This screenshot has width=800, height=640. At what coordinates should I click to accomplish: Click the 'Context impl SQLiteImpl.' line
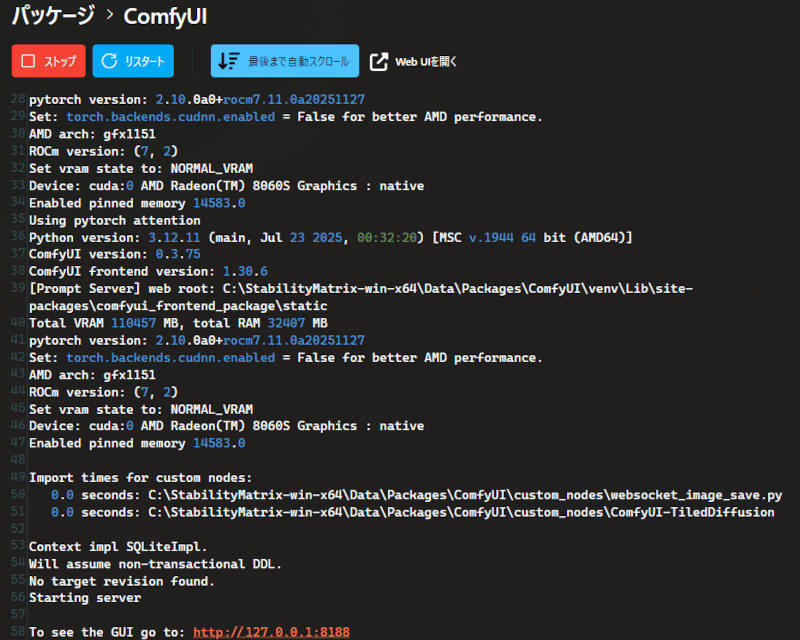point(118,547)
